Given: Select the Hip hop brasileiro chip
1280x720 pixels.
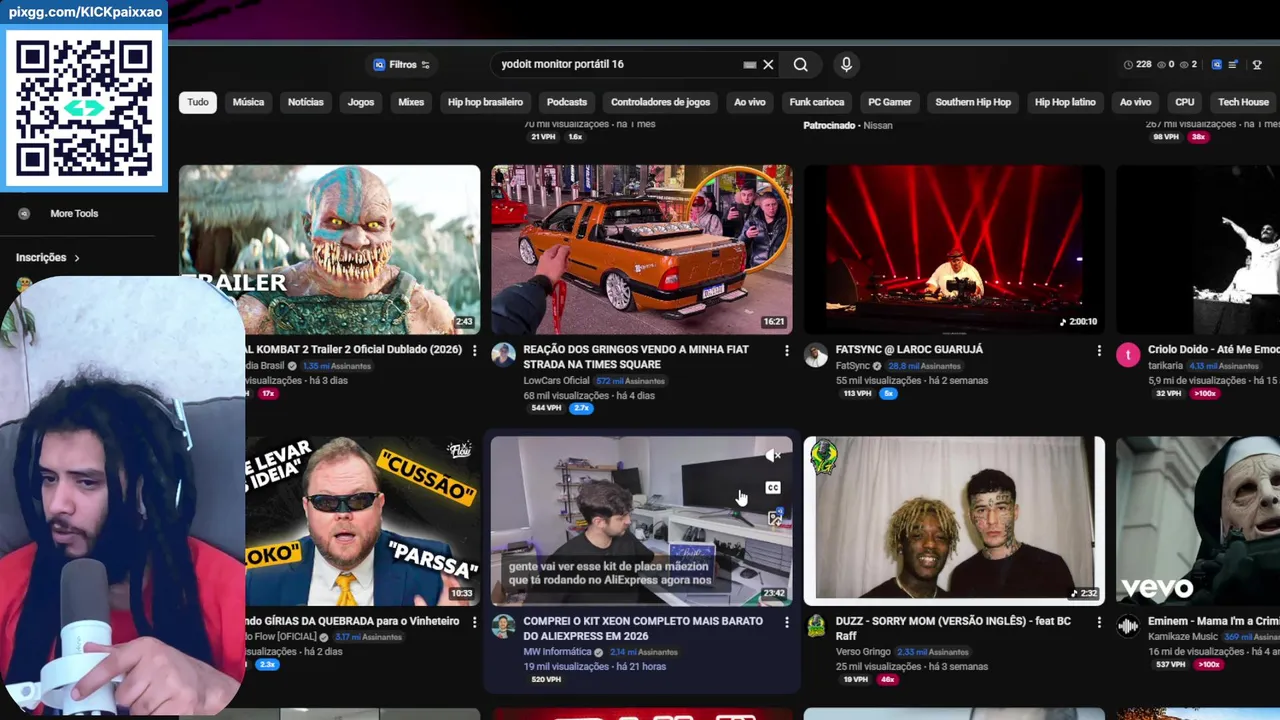Looking at the screenshot, I should (485, 102).
